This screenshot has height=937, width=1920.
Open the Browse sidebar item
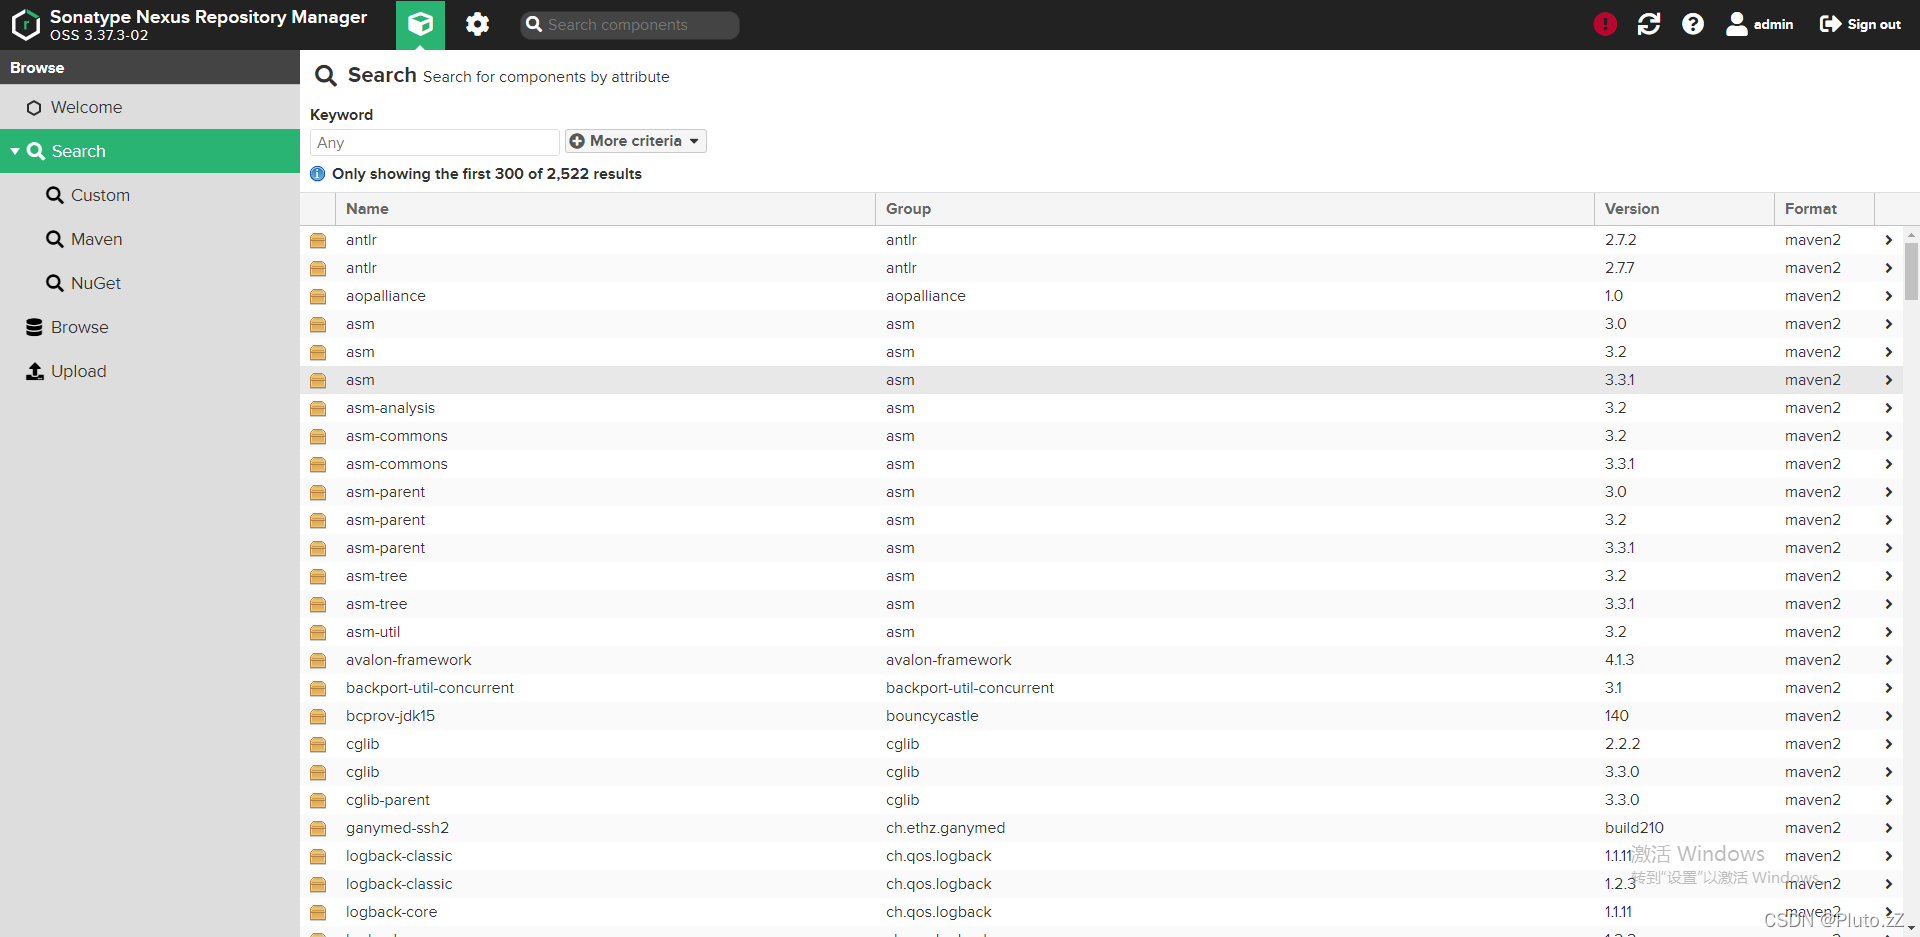(150, 327)
